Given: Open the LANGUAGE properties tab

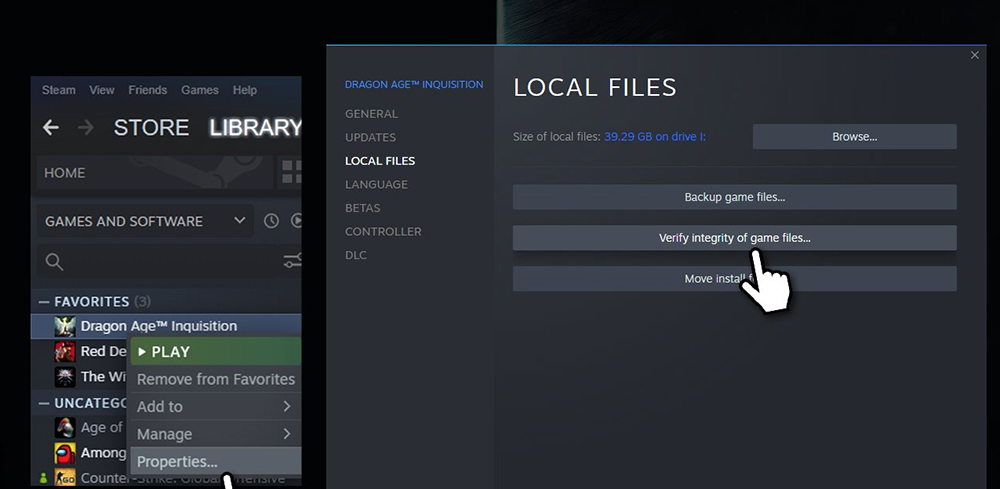Looking at the screenshot, I should (376, 185).
